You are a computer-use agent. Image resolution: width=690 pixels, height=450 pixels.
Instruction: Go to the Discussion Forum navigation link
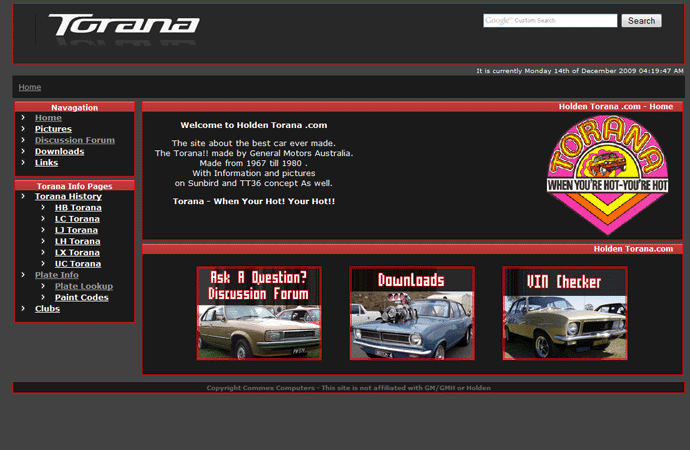click(x=75, y=140)
